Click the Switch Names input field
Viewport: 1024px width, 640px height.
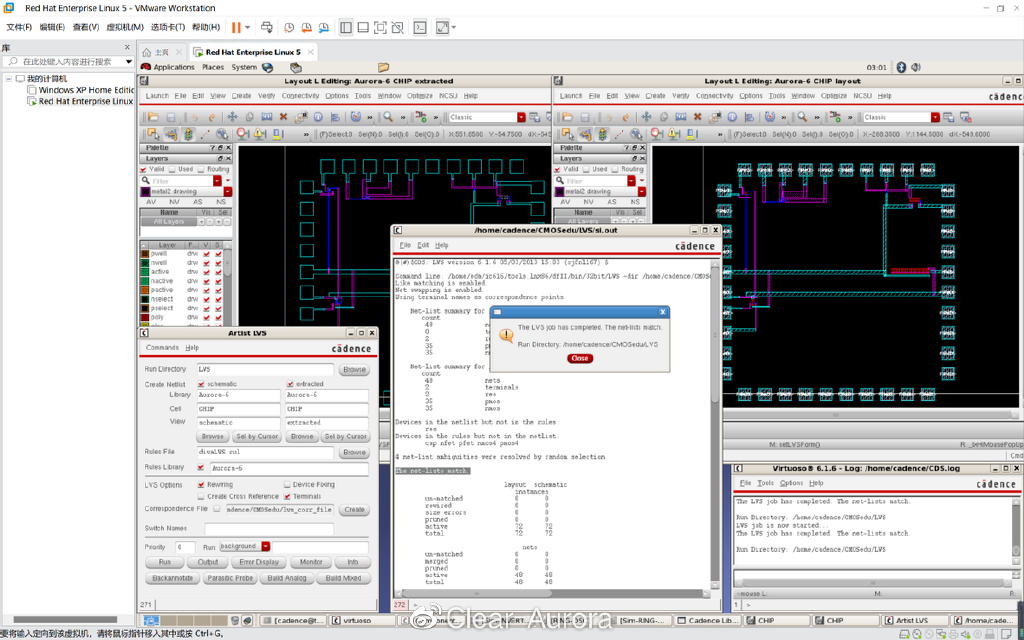click(269, 528)
